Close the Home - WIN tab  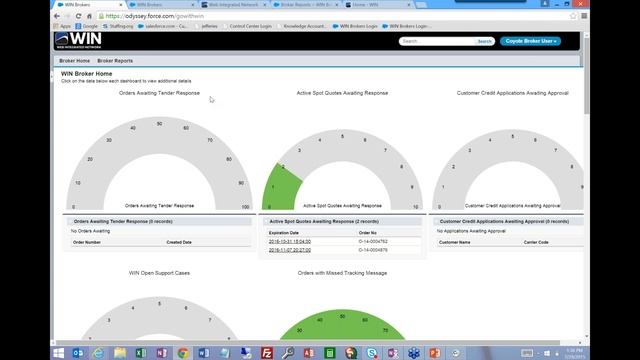click(x=409, y=5)
